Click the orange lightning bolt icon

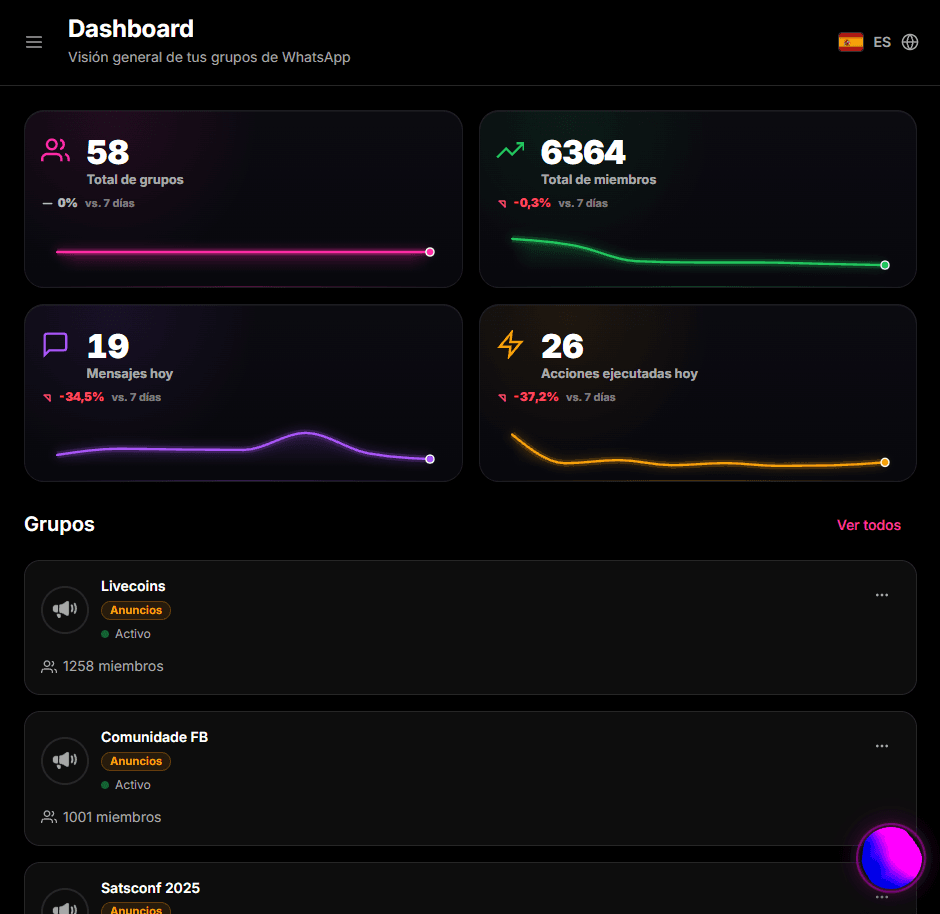click(510, 345)
